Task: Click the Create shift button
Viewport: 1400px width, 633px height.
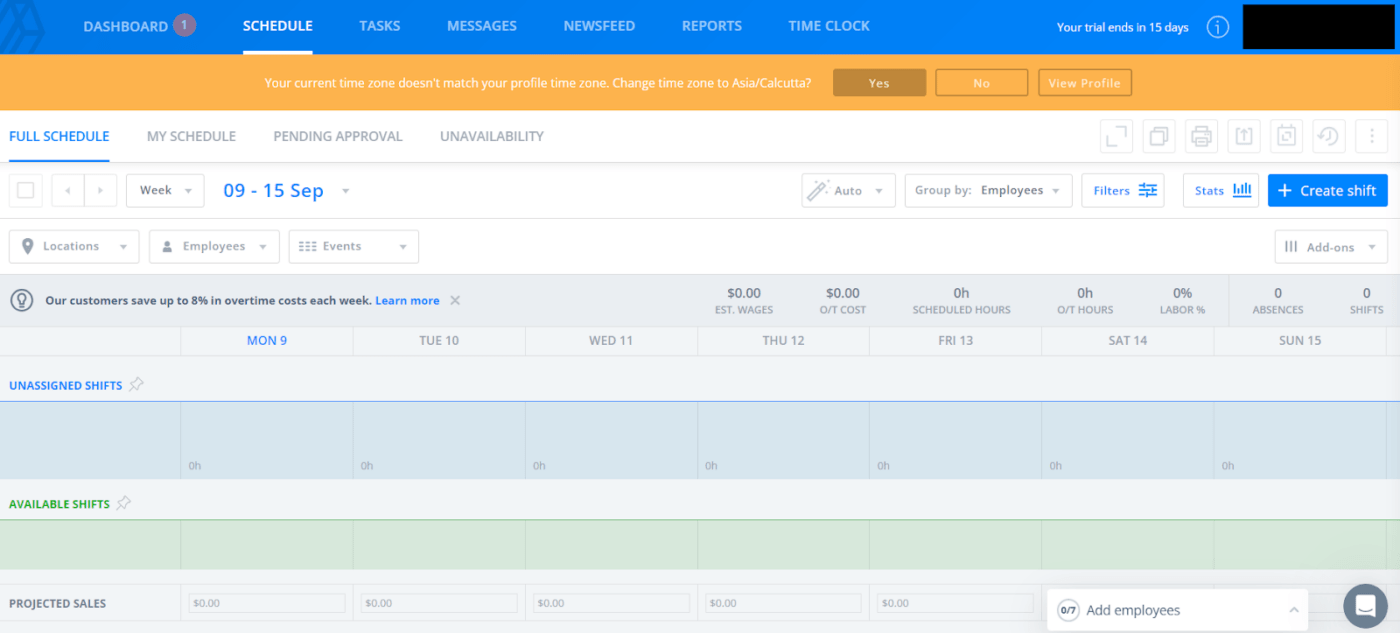Action: pos(1328,190)
